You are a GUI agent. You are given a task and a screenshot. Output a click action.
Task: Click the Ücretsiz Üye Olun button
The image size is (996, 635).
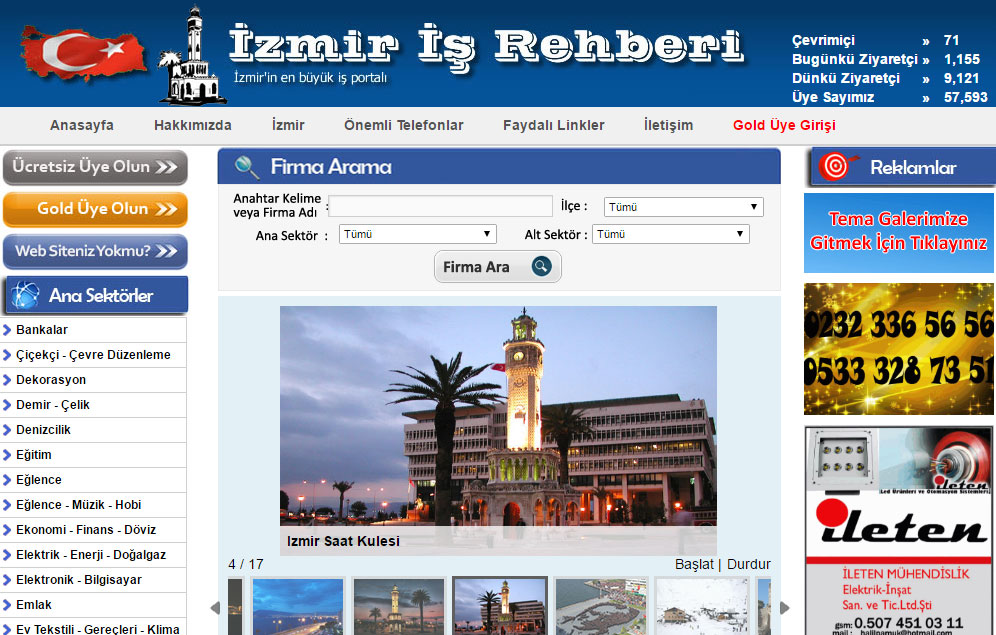point(95,168)
